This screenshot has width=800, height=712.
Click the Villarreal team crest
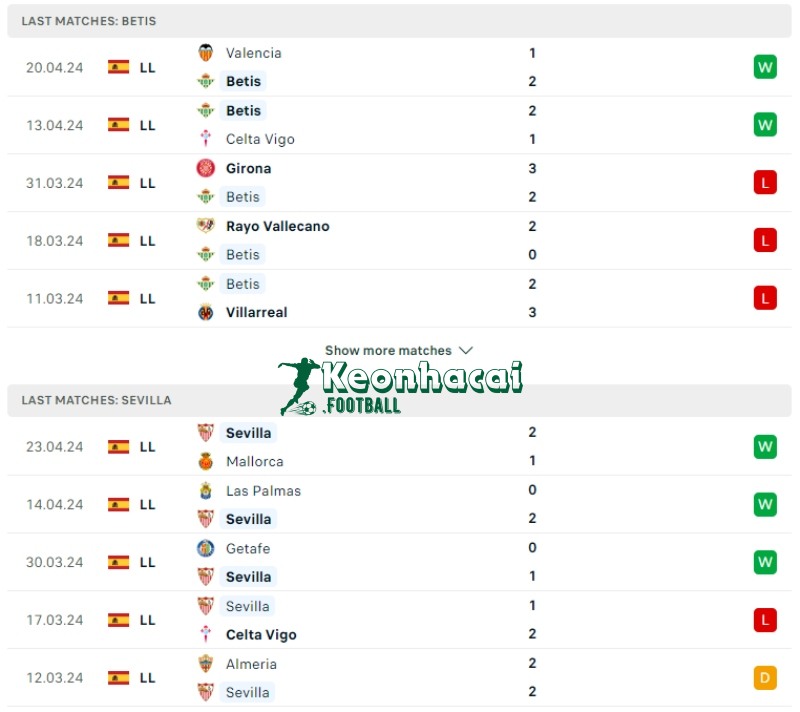(207, 312)
